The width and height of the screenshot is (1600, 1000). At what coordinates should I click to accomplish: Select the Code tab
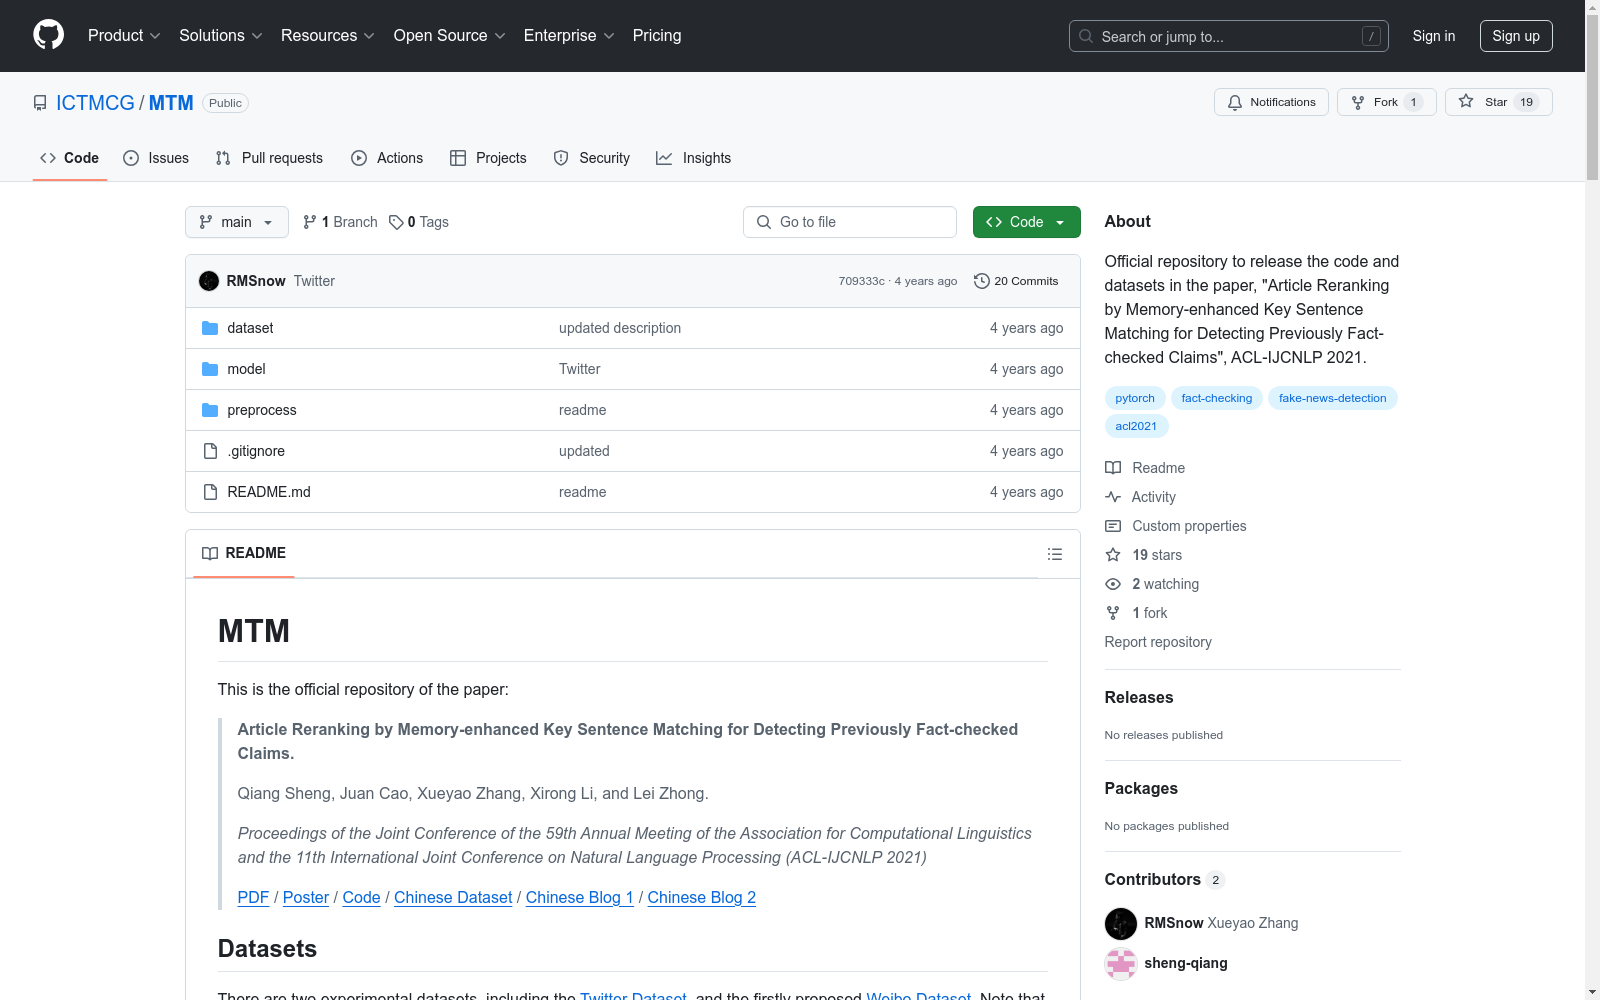(x=70, y=158)
